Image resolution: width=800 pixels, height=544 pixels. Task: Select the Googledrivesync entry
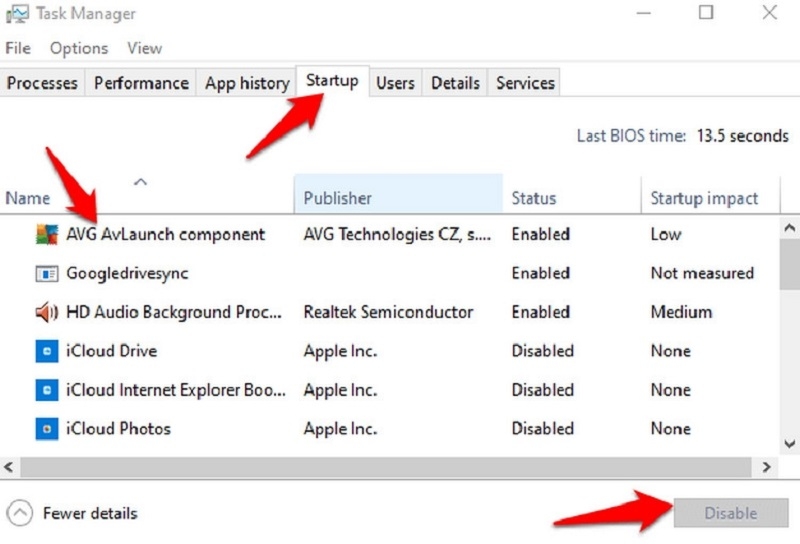tap(390, 274)
